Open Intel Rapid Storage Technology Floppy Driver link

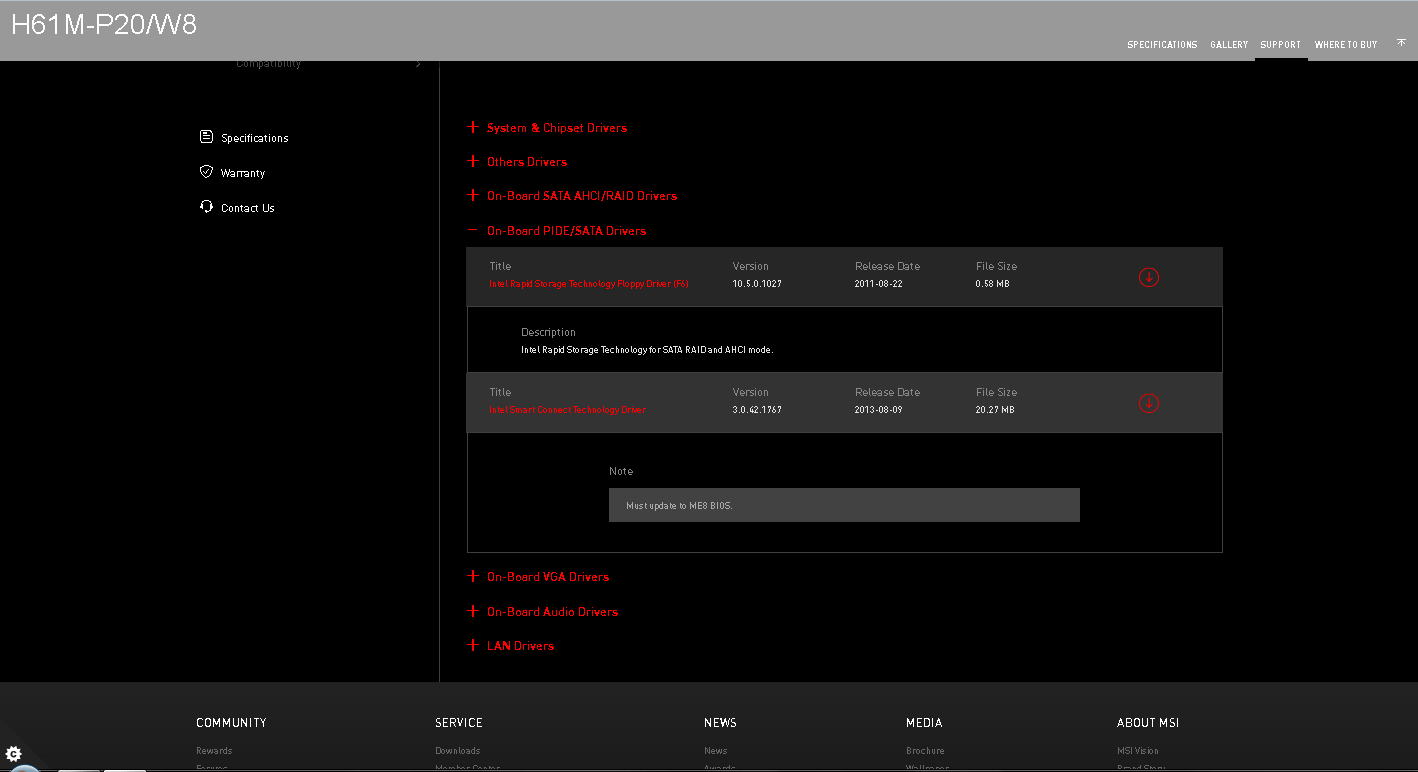(589, 284)
